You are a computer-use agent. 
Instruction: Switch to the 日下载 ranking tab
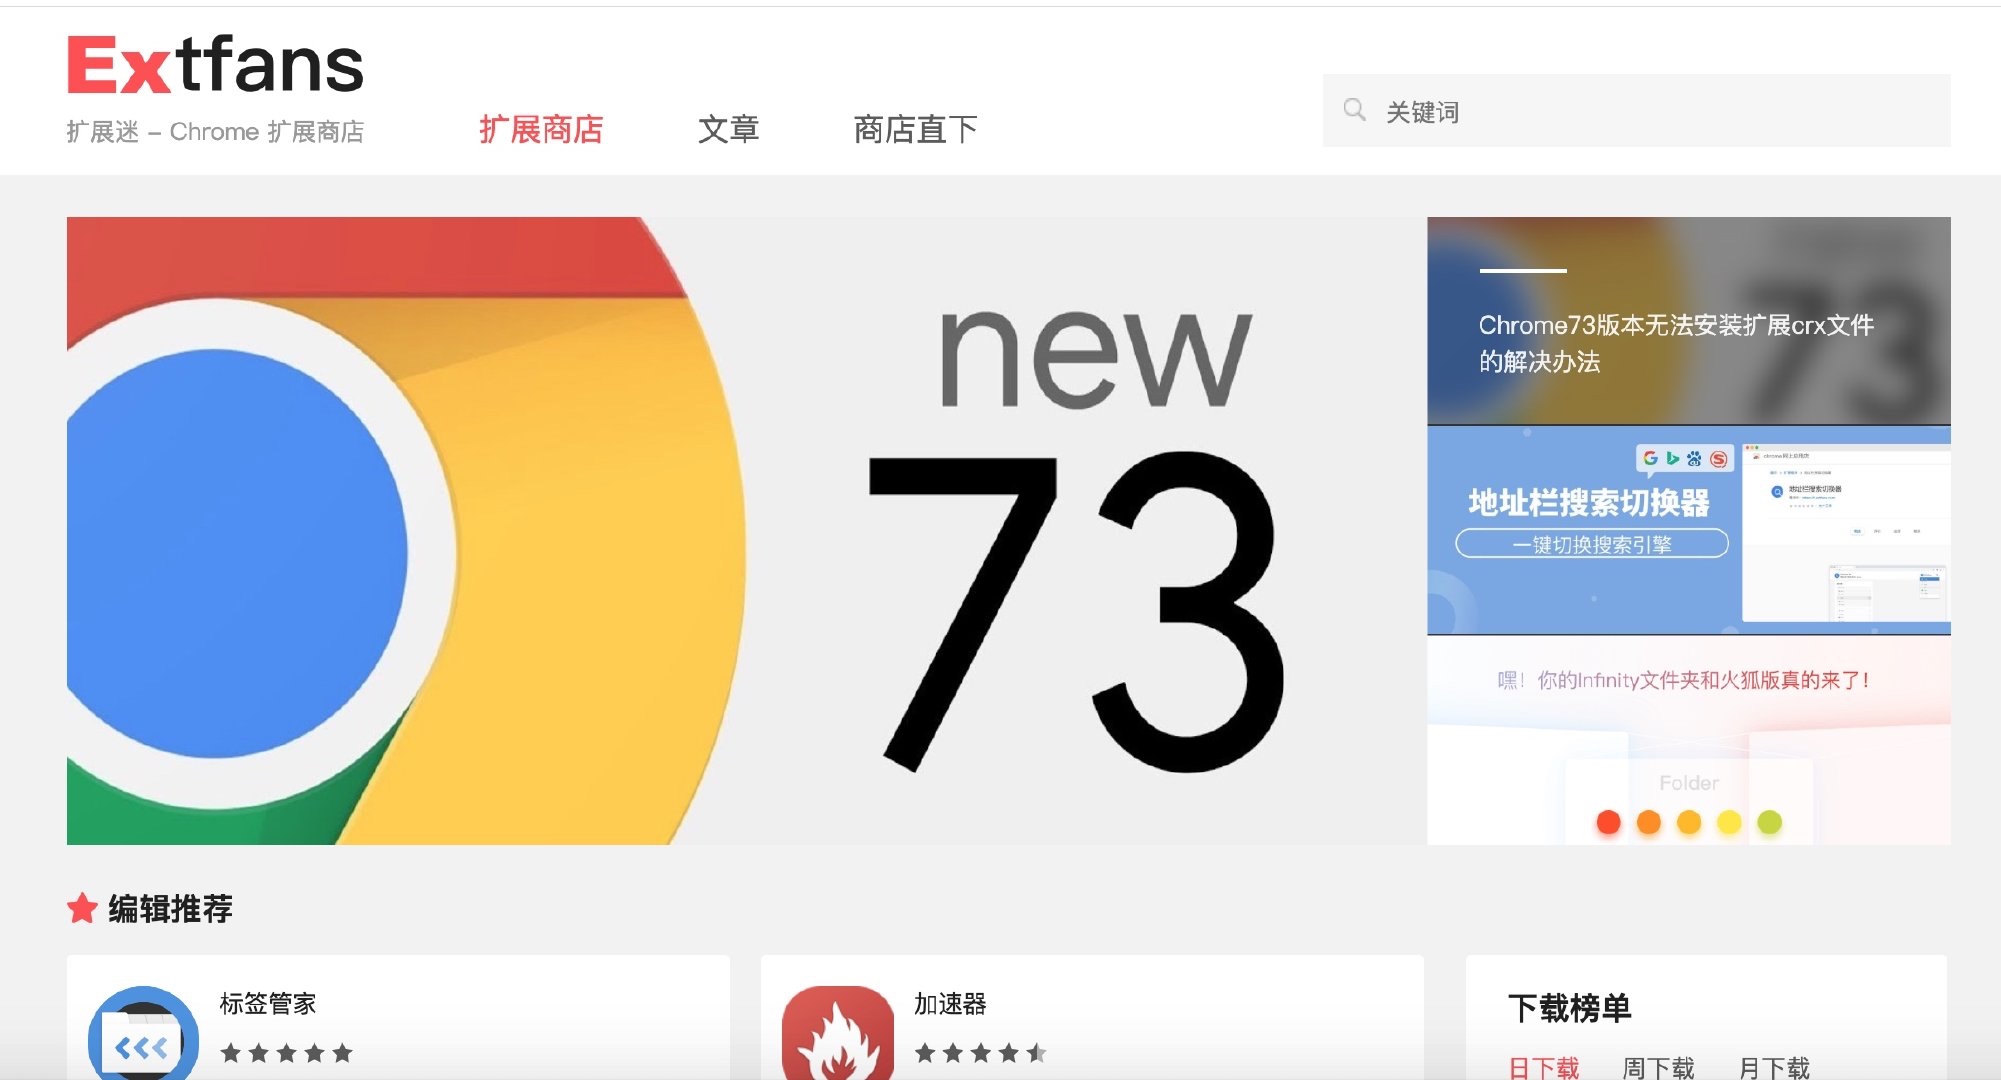(1543, 1068)
